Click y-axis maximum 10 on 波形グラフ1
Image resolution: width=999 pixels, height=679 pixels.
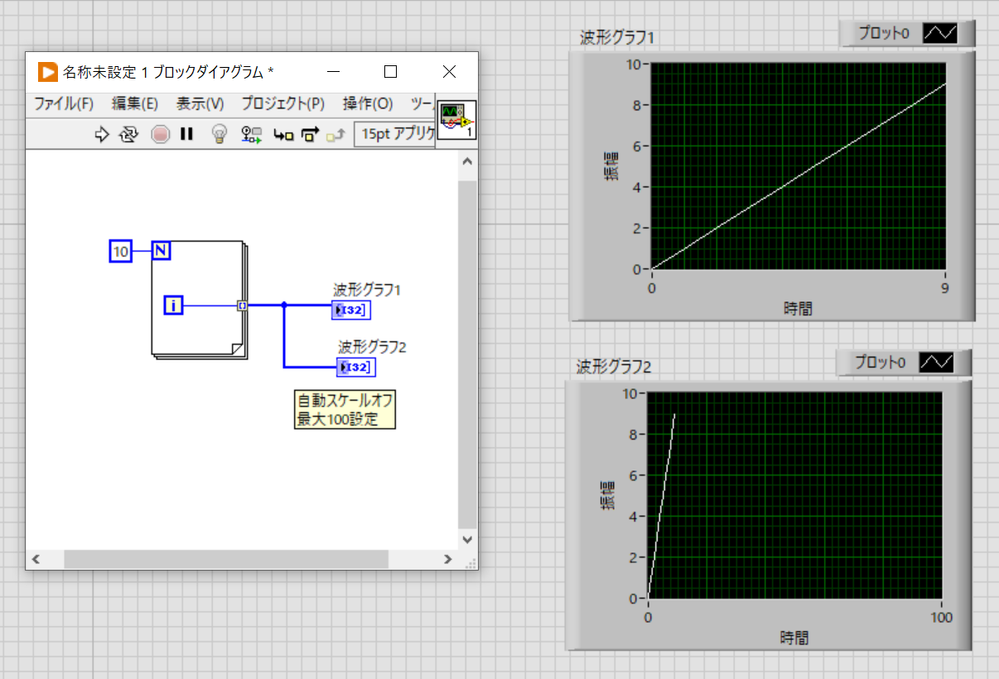pos(633,64)
